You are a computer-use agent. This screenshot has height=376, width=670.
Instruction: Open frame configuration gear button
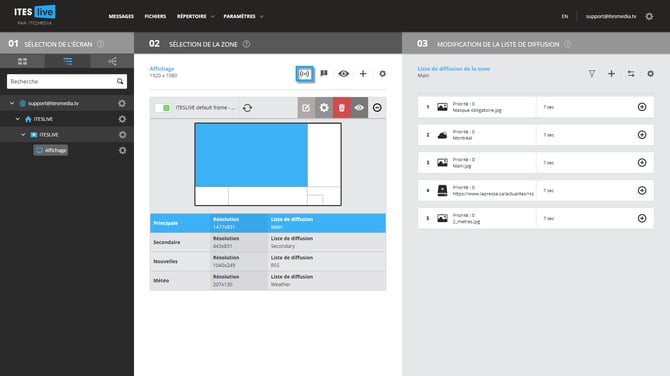[x=324, y=108]
